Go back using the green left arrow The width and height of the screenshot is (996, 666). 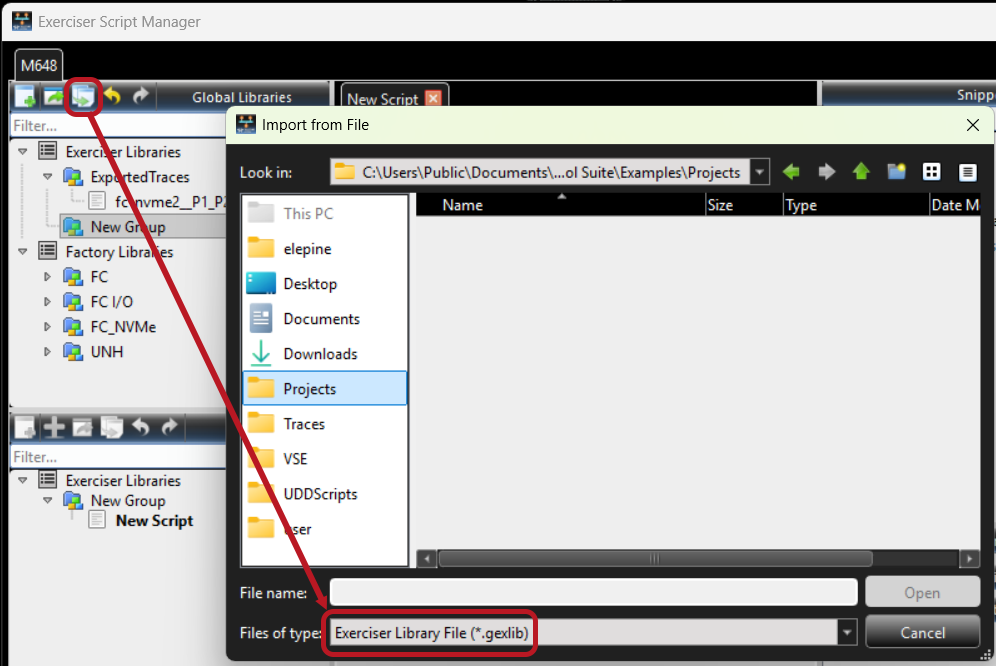791,172
